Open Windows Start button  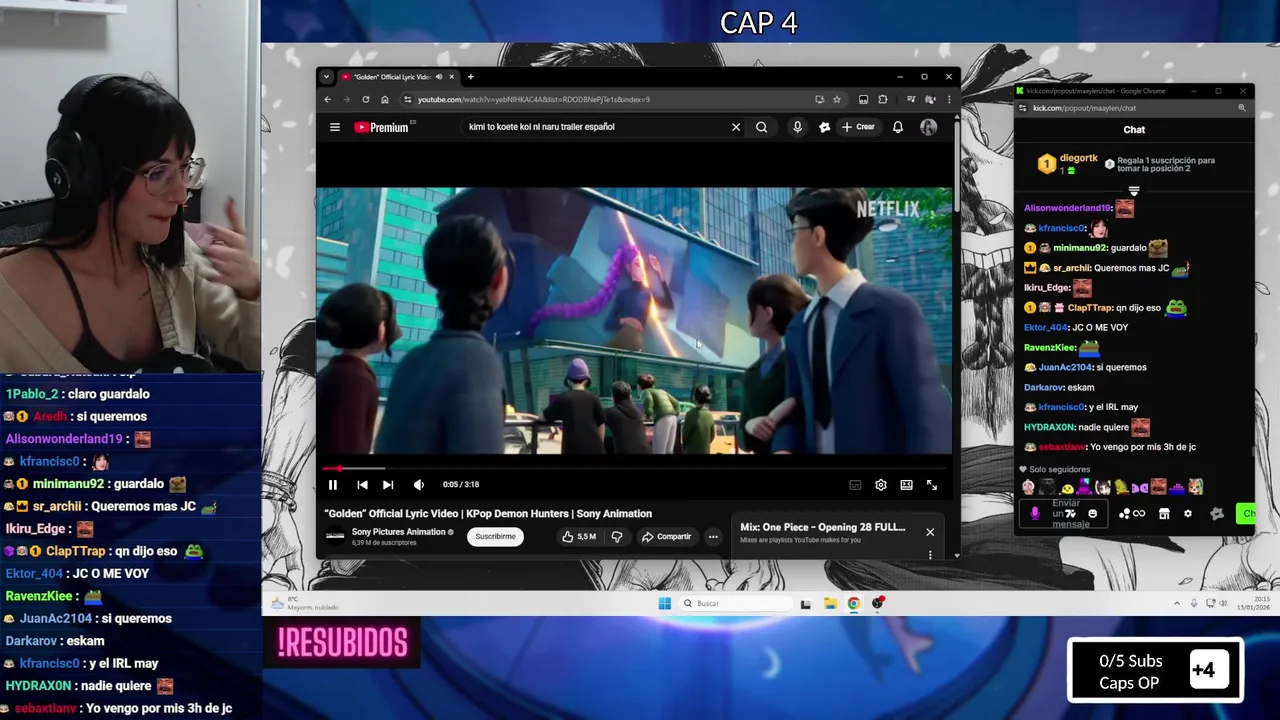tap(665, 603)
